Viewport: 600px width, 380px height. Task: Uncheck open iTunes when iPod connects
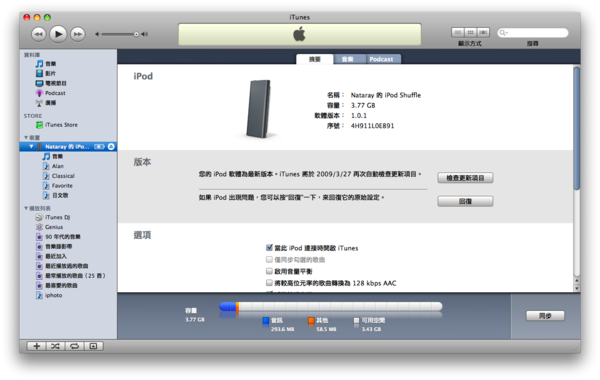coord(269,248)
